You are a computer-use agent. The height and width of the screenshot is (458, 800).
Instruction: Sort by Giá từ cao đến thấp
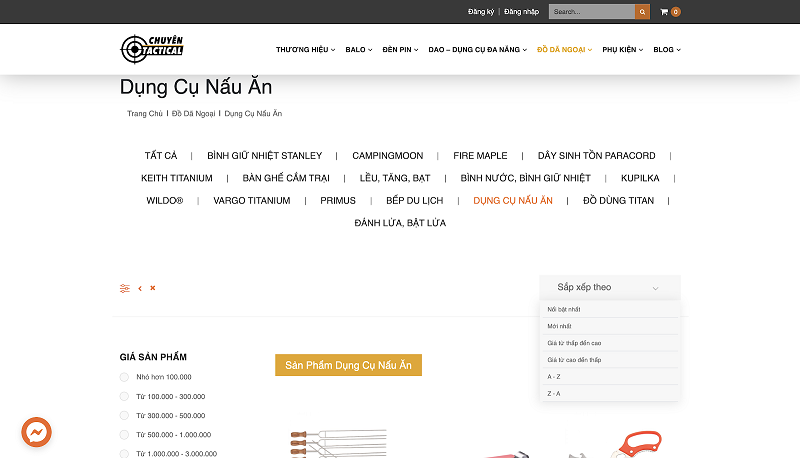pos(610,360)
